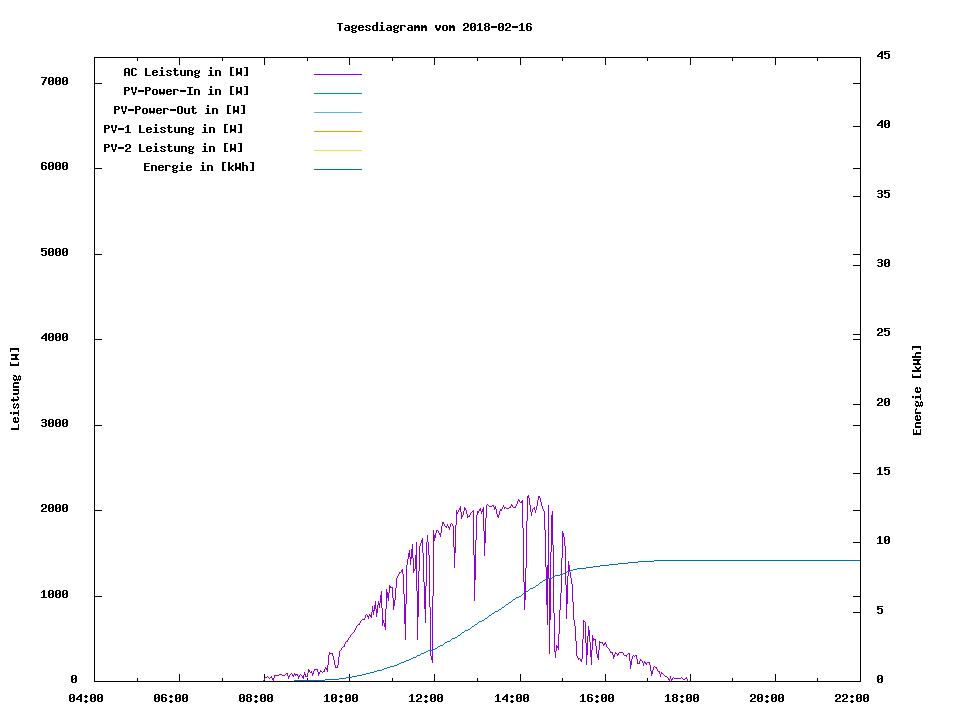960x720 pixels.
Task: Select the 'AC Leistung in [W]' legend label
Action: pyautogui.click(x=186, y=72)
